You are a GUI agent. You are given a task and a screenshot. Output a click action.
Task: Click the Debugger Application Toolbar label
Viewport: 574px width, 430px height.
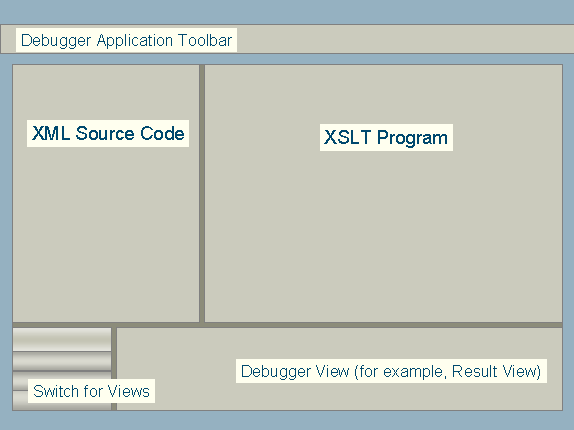click(x=126, y=40)
